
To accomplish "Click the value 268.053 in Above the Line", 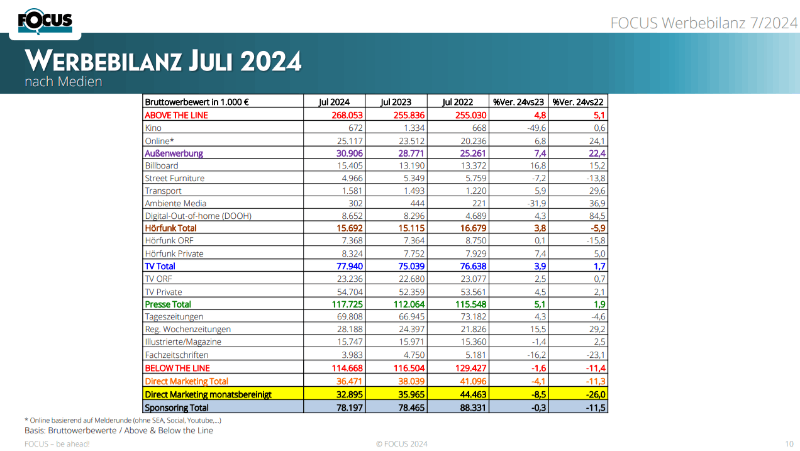I will coord(347,115).
